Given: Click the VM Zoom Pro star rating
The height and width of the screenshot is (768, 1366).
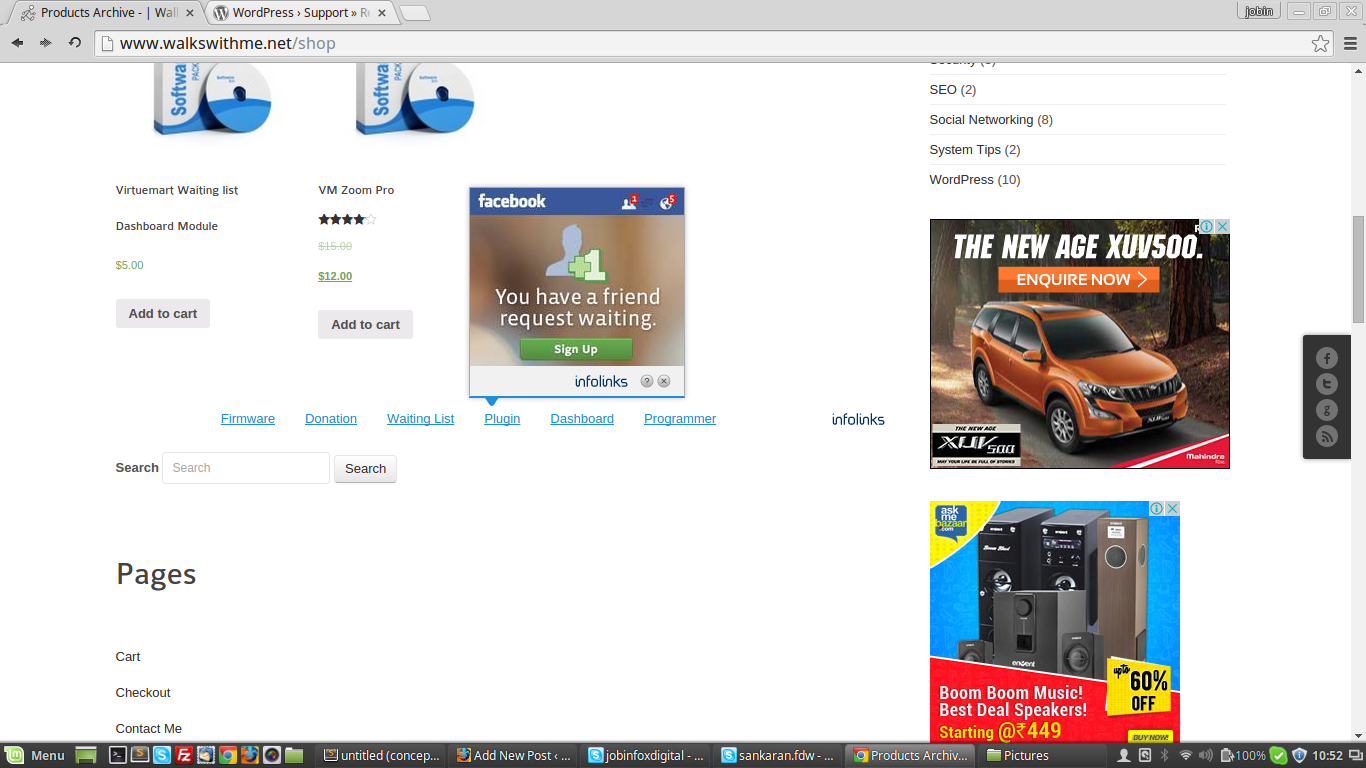Looking at the screenshot, I should 347,219.
